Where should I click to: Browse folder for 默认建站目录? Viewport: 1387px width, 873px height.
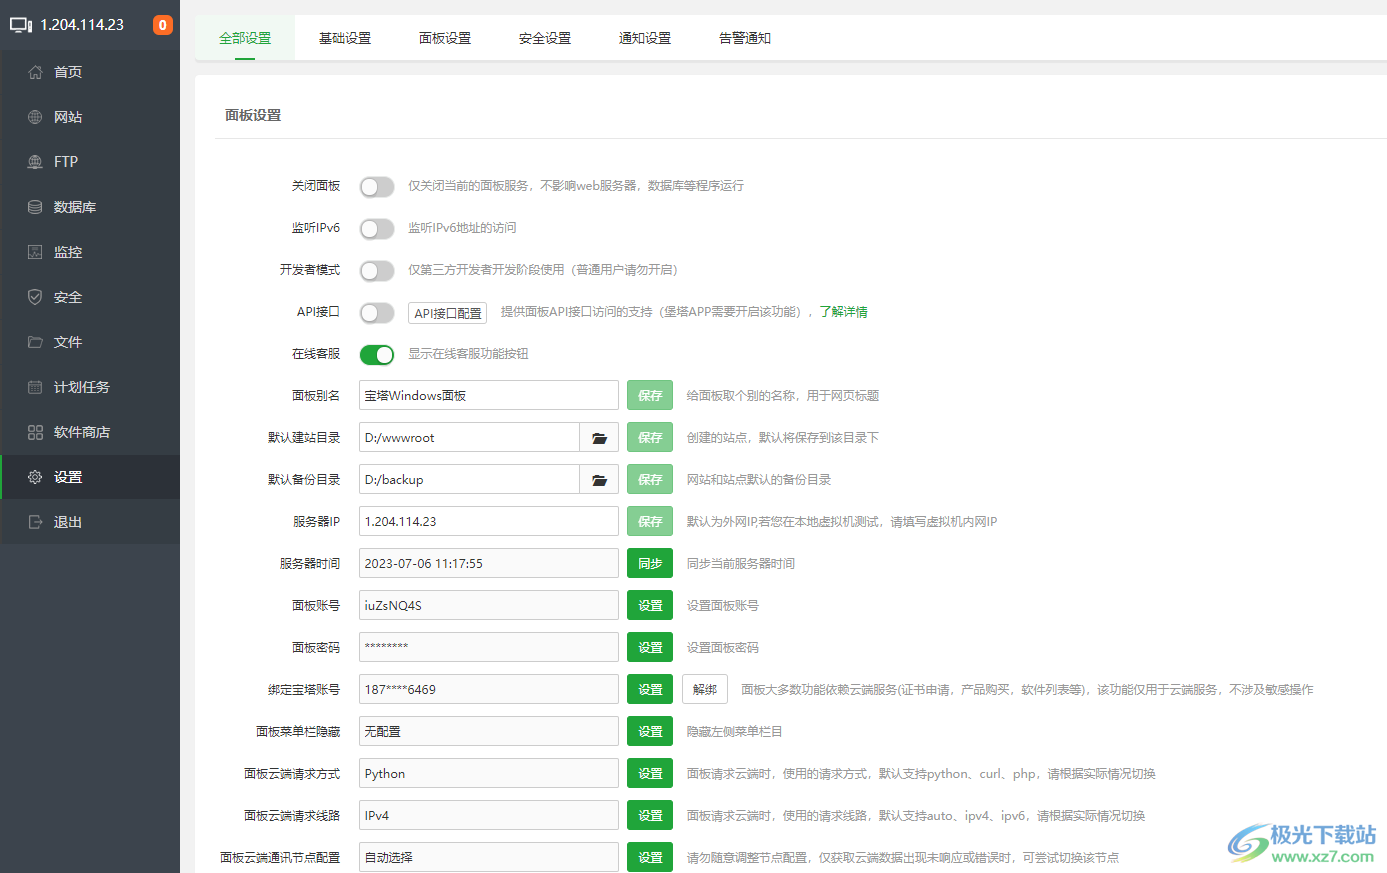point(599,438)
